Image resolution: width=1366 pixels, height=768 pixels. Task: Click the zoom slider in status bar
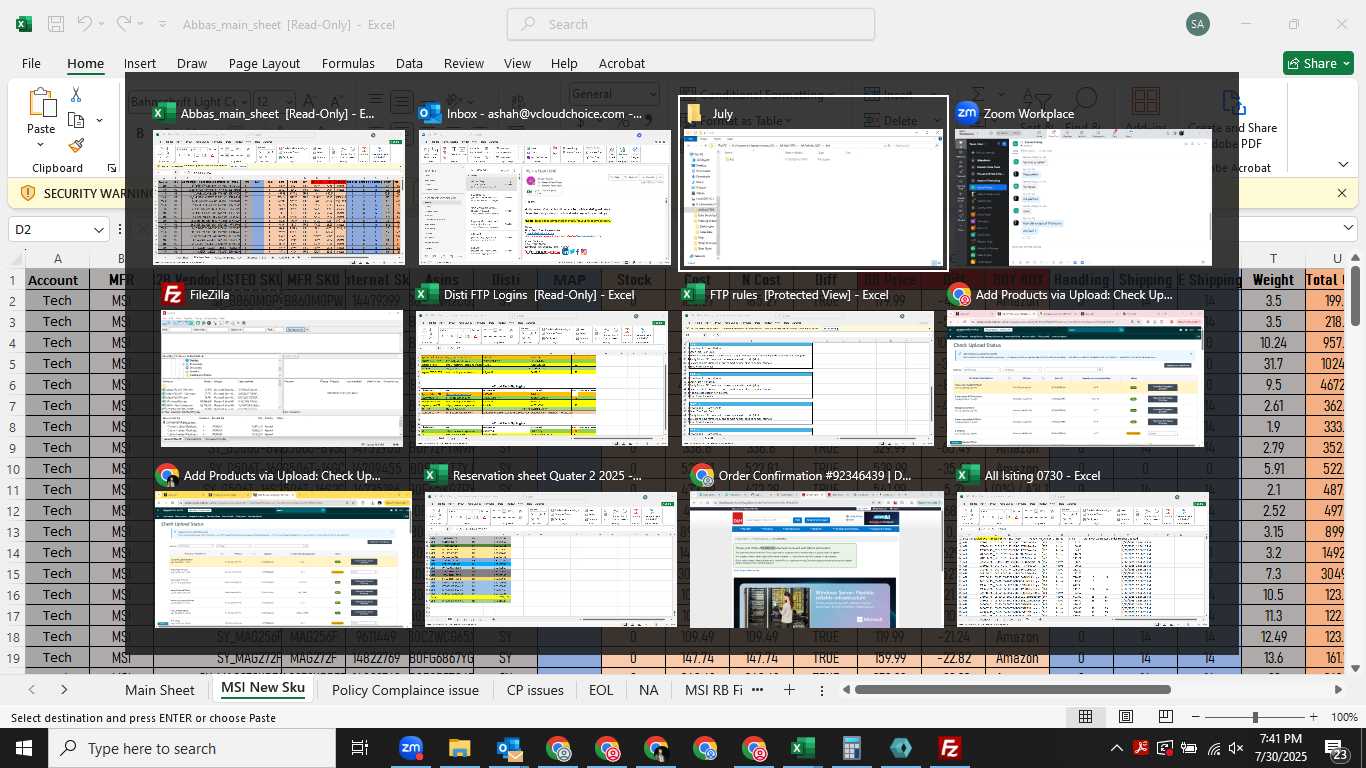pyautogui.click(x=1255, y=717)
